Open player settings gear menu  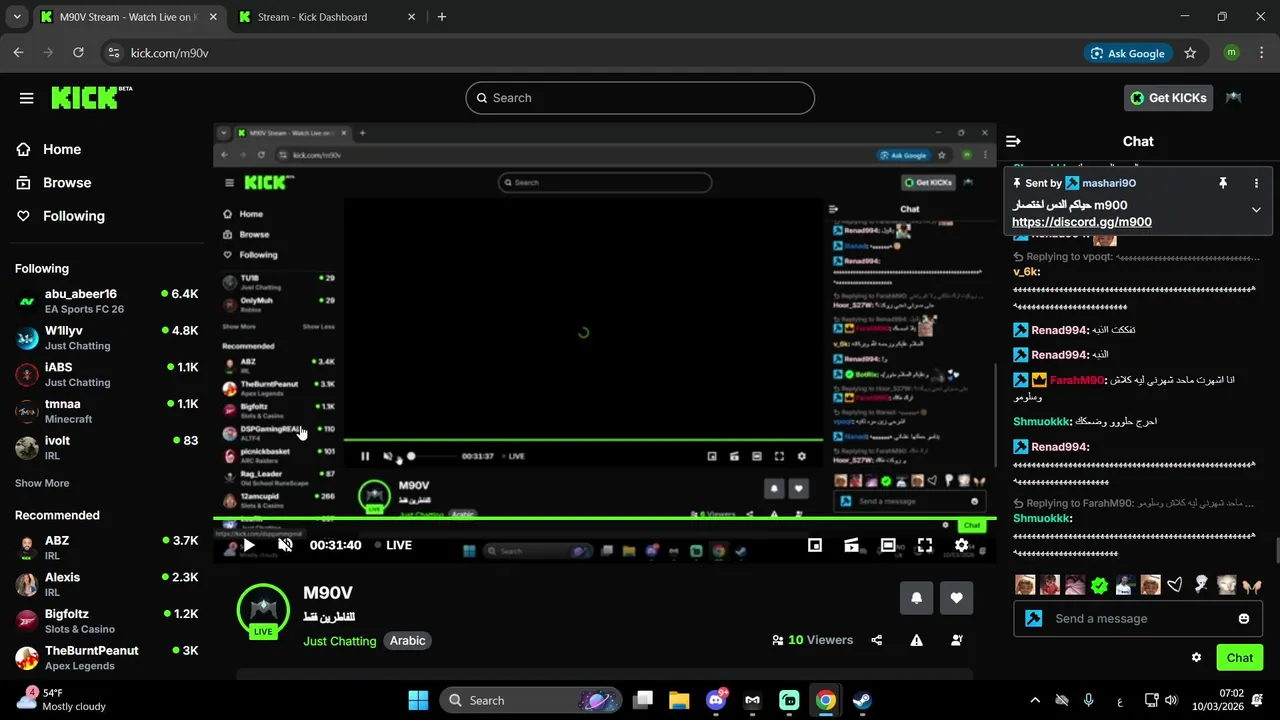(961, 545)
